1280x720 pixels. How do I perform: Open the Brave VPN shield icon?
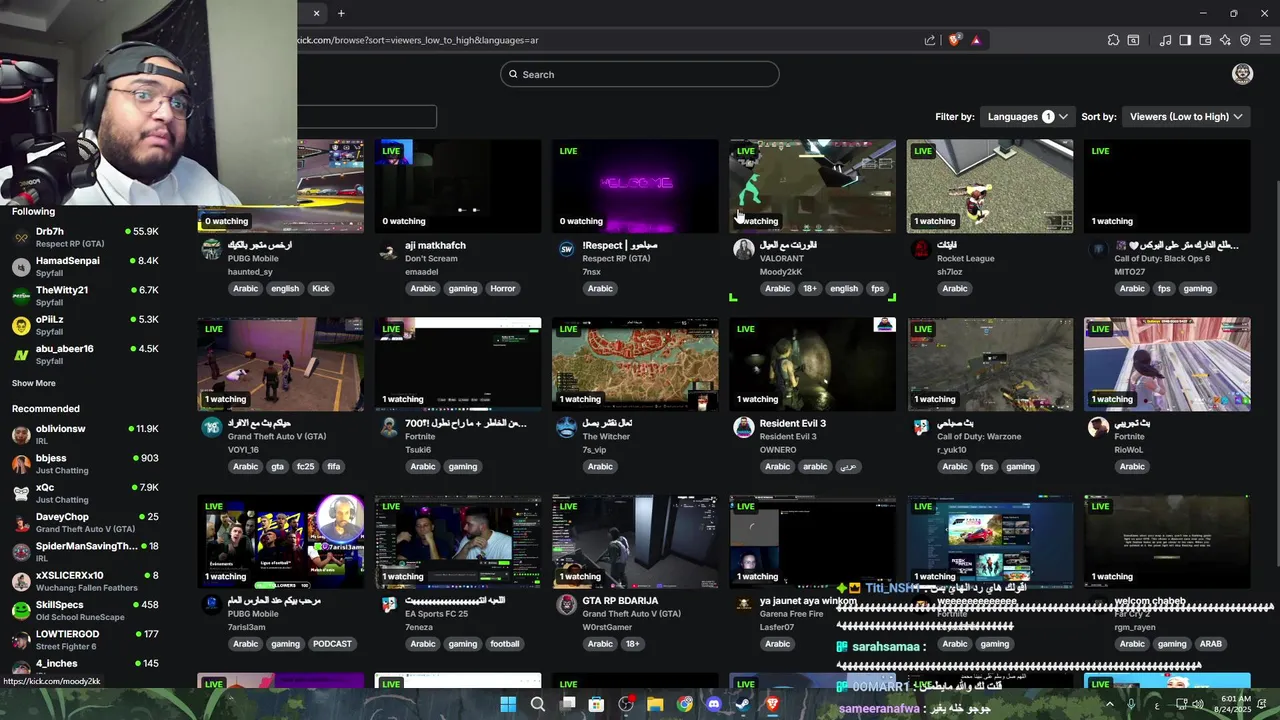point(1245,40)
